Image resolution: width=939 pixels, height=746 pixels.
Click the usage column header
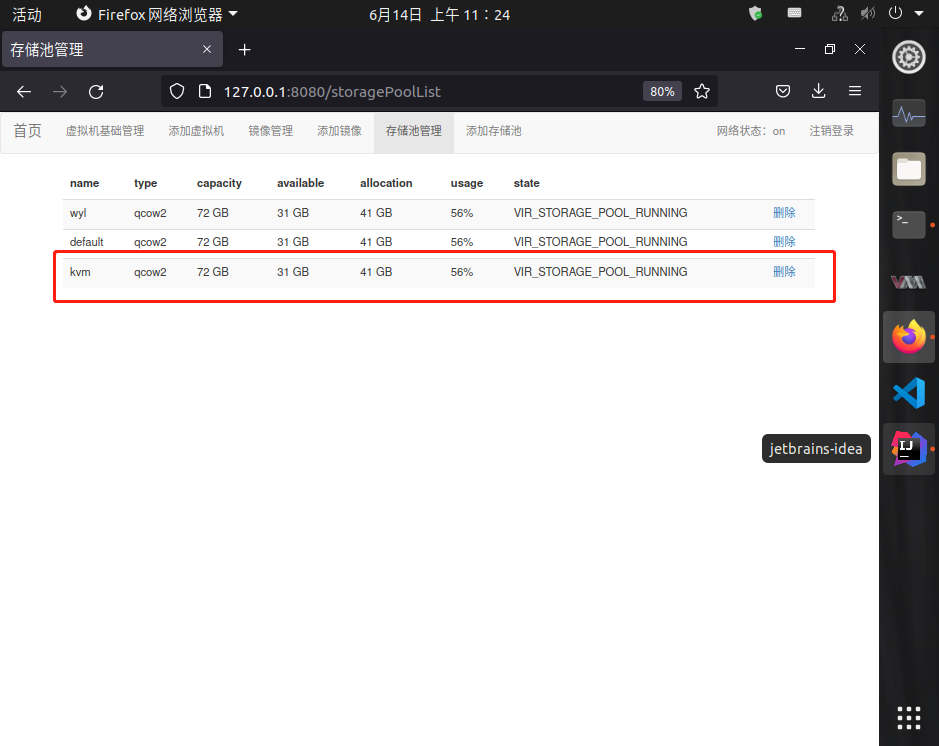click(x=467, y=183)
